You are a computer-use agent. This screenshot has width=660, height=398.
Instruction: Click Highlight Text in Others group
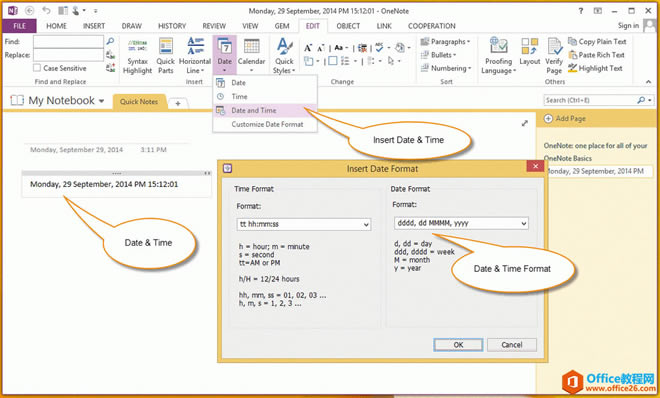click(595, 68)
